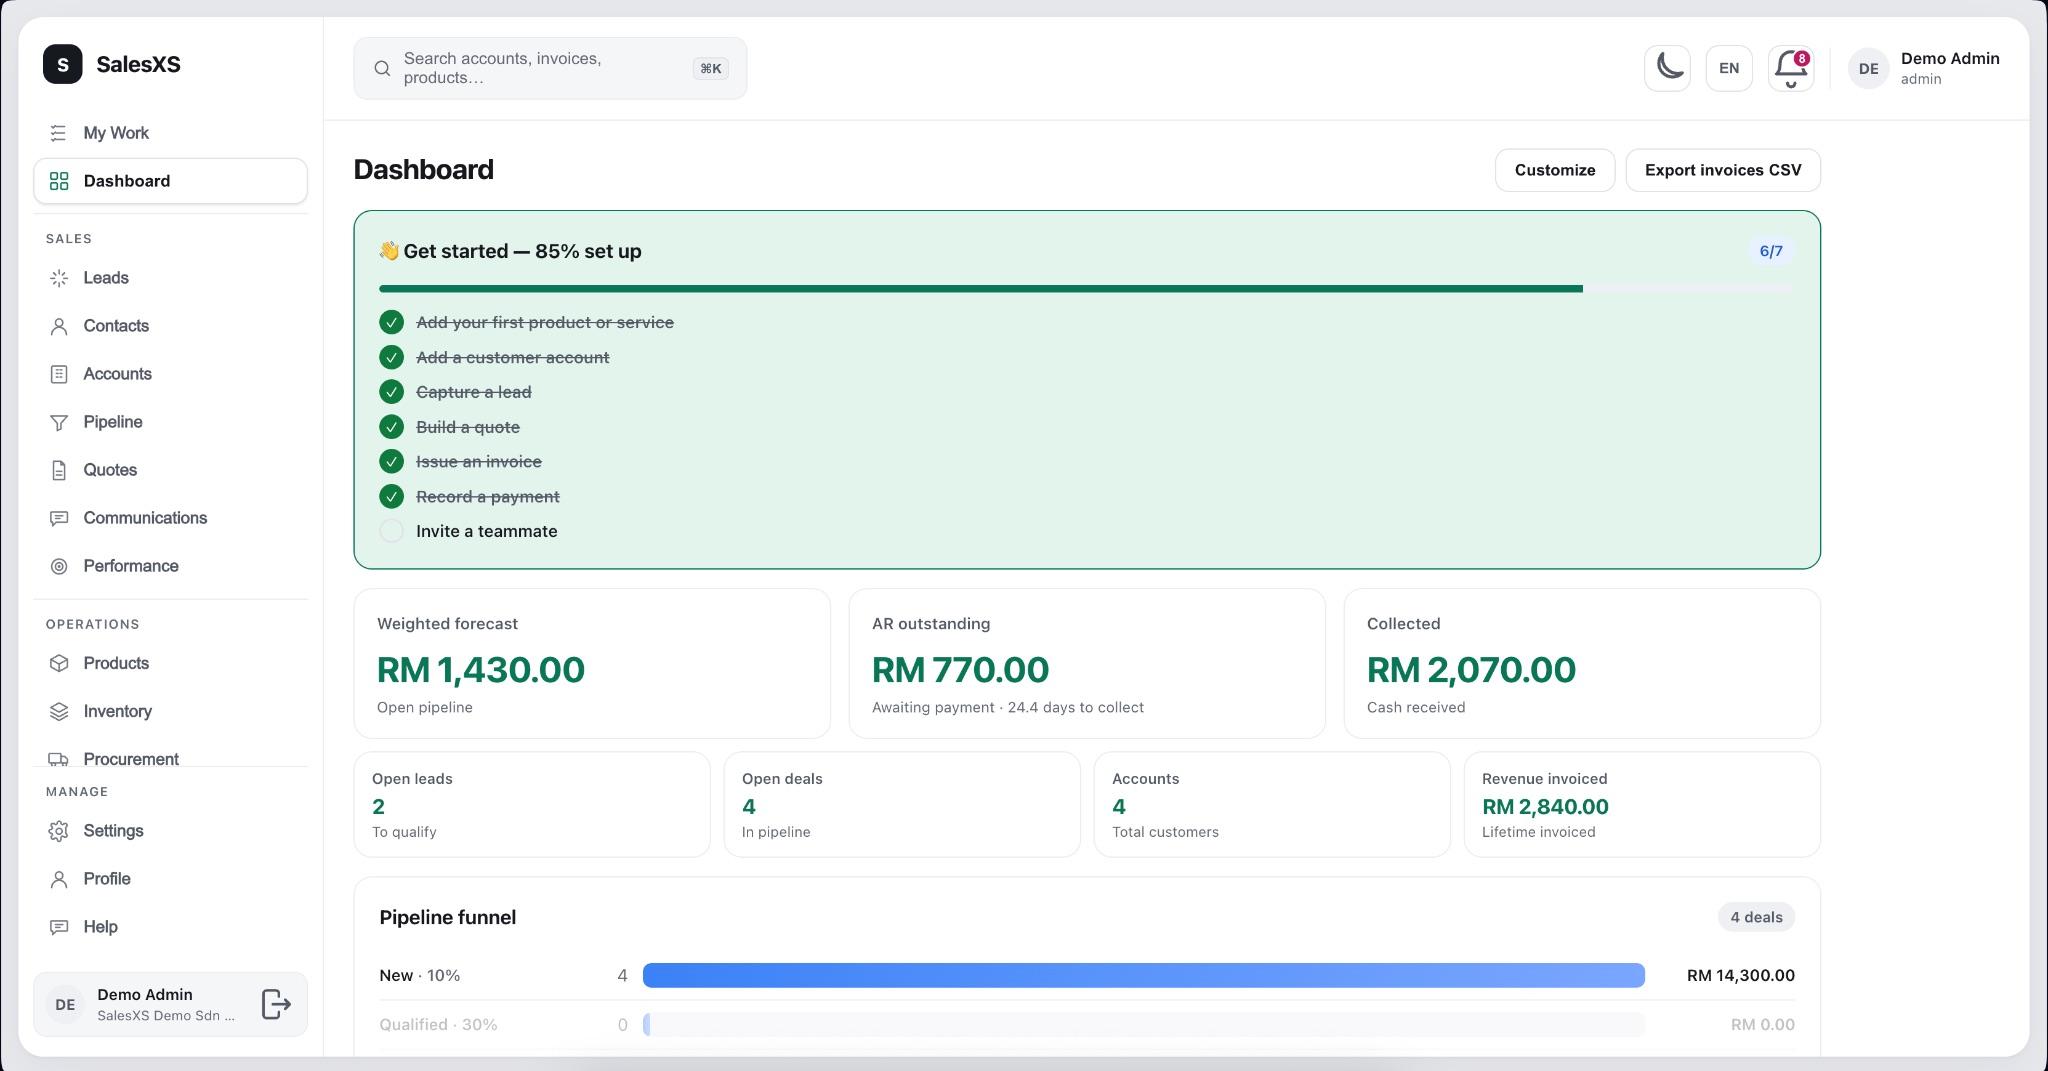
Task: Toggle the Build a quote checkmark
Action: (x=391, y=427)
